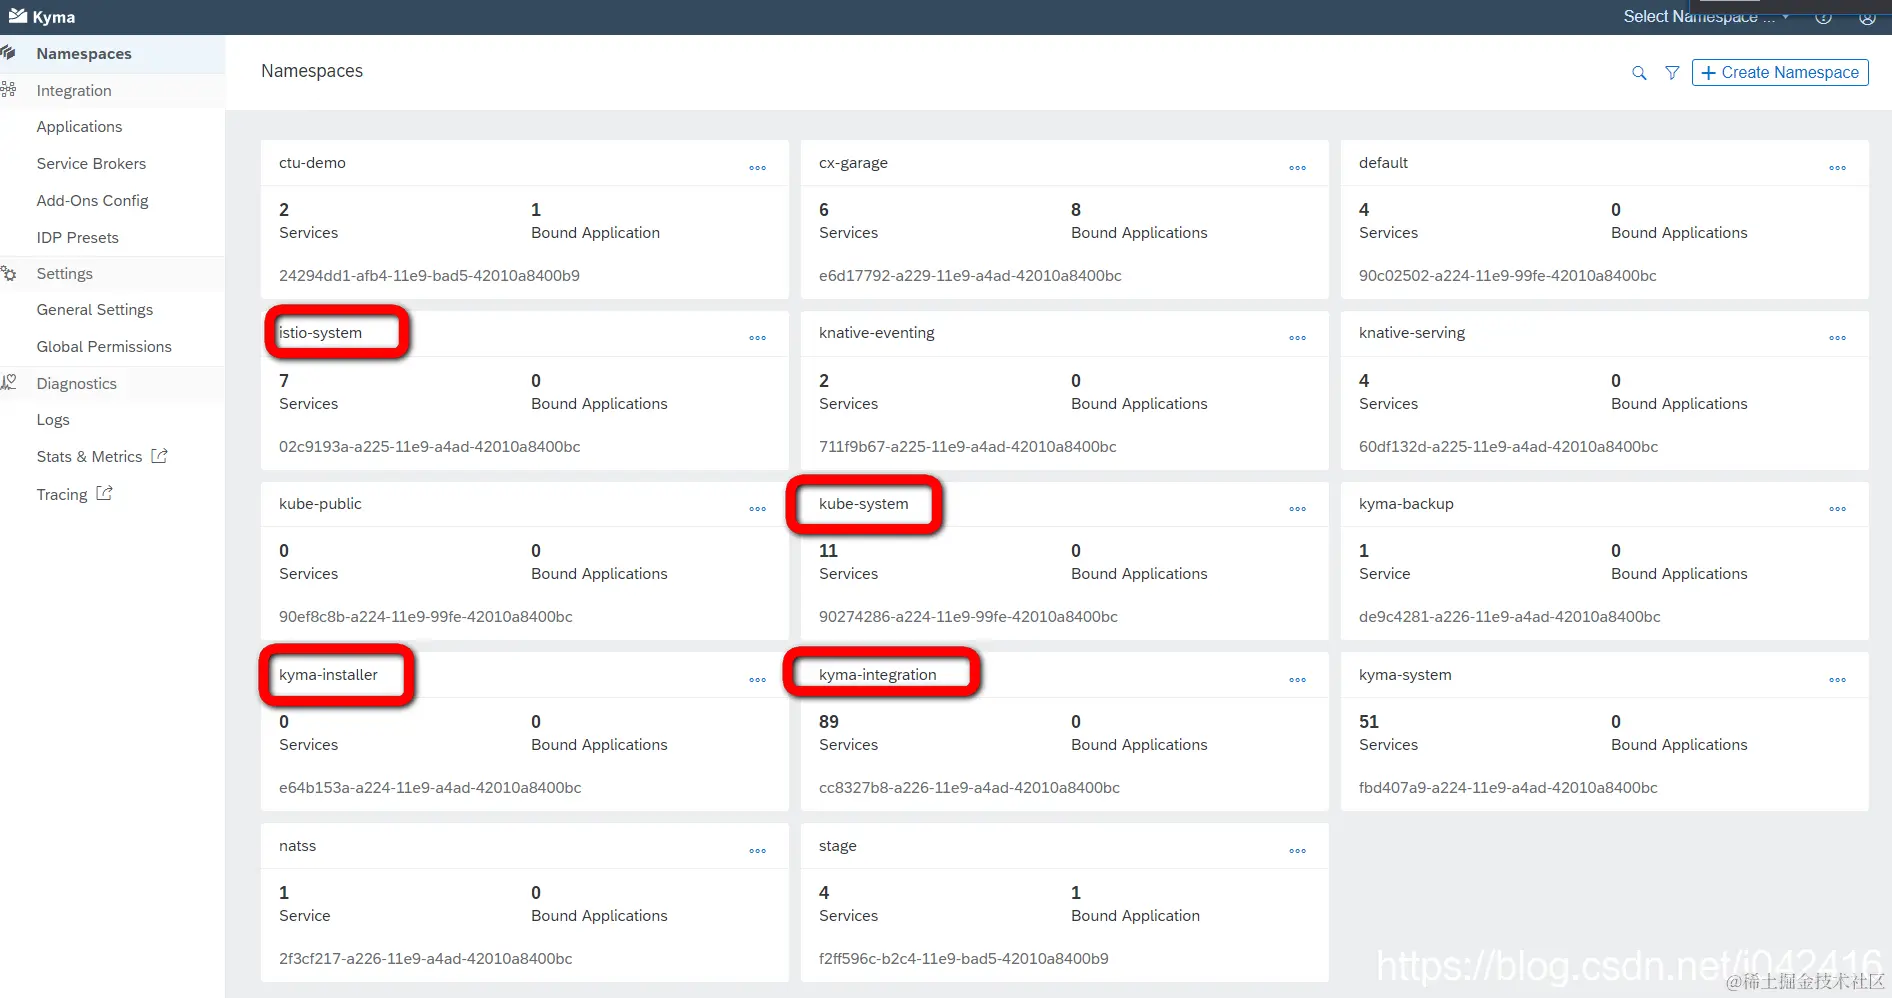Open more options for knative-eventing namespace
This screenshot has width=1892, height=998.
[x=1298, y=338]
